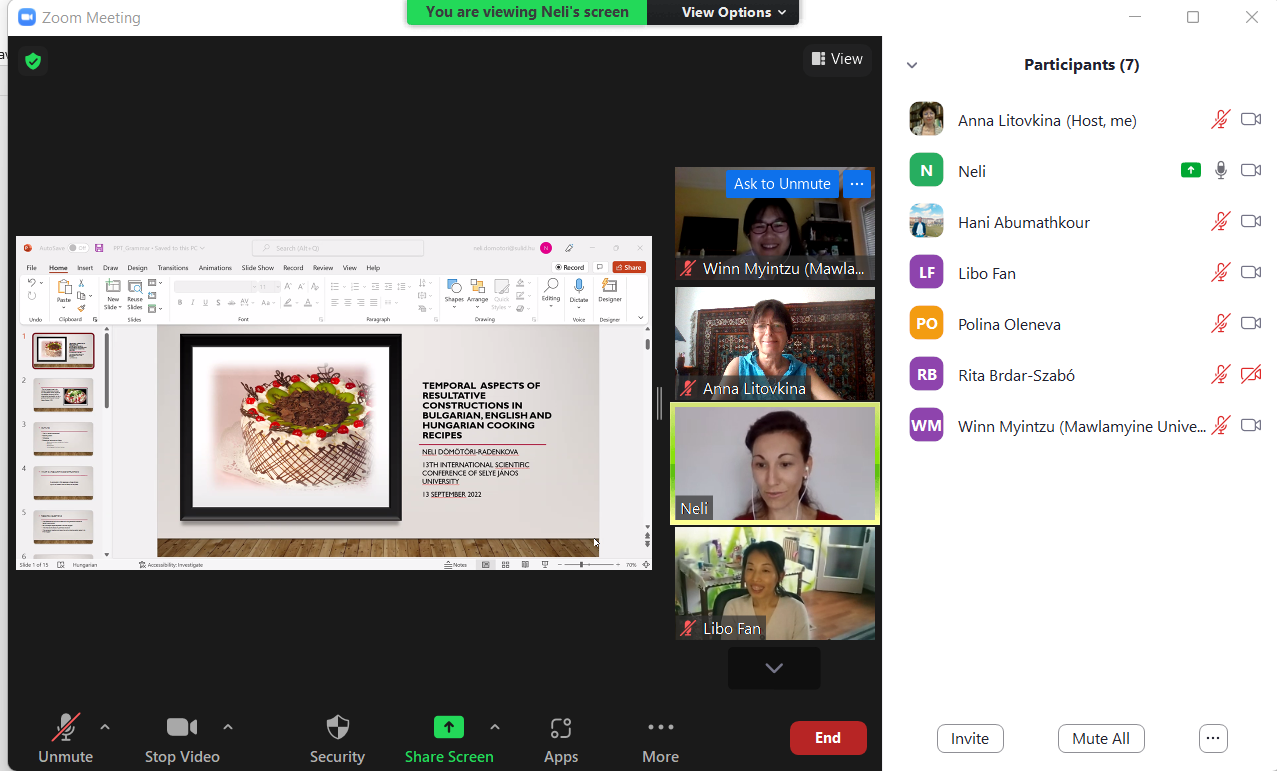Collapse the Participants panel chevron
The image size is (1277, 771).
[x=911, y=65]
